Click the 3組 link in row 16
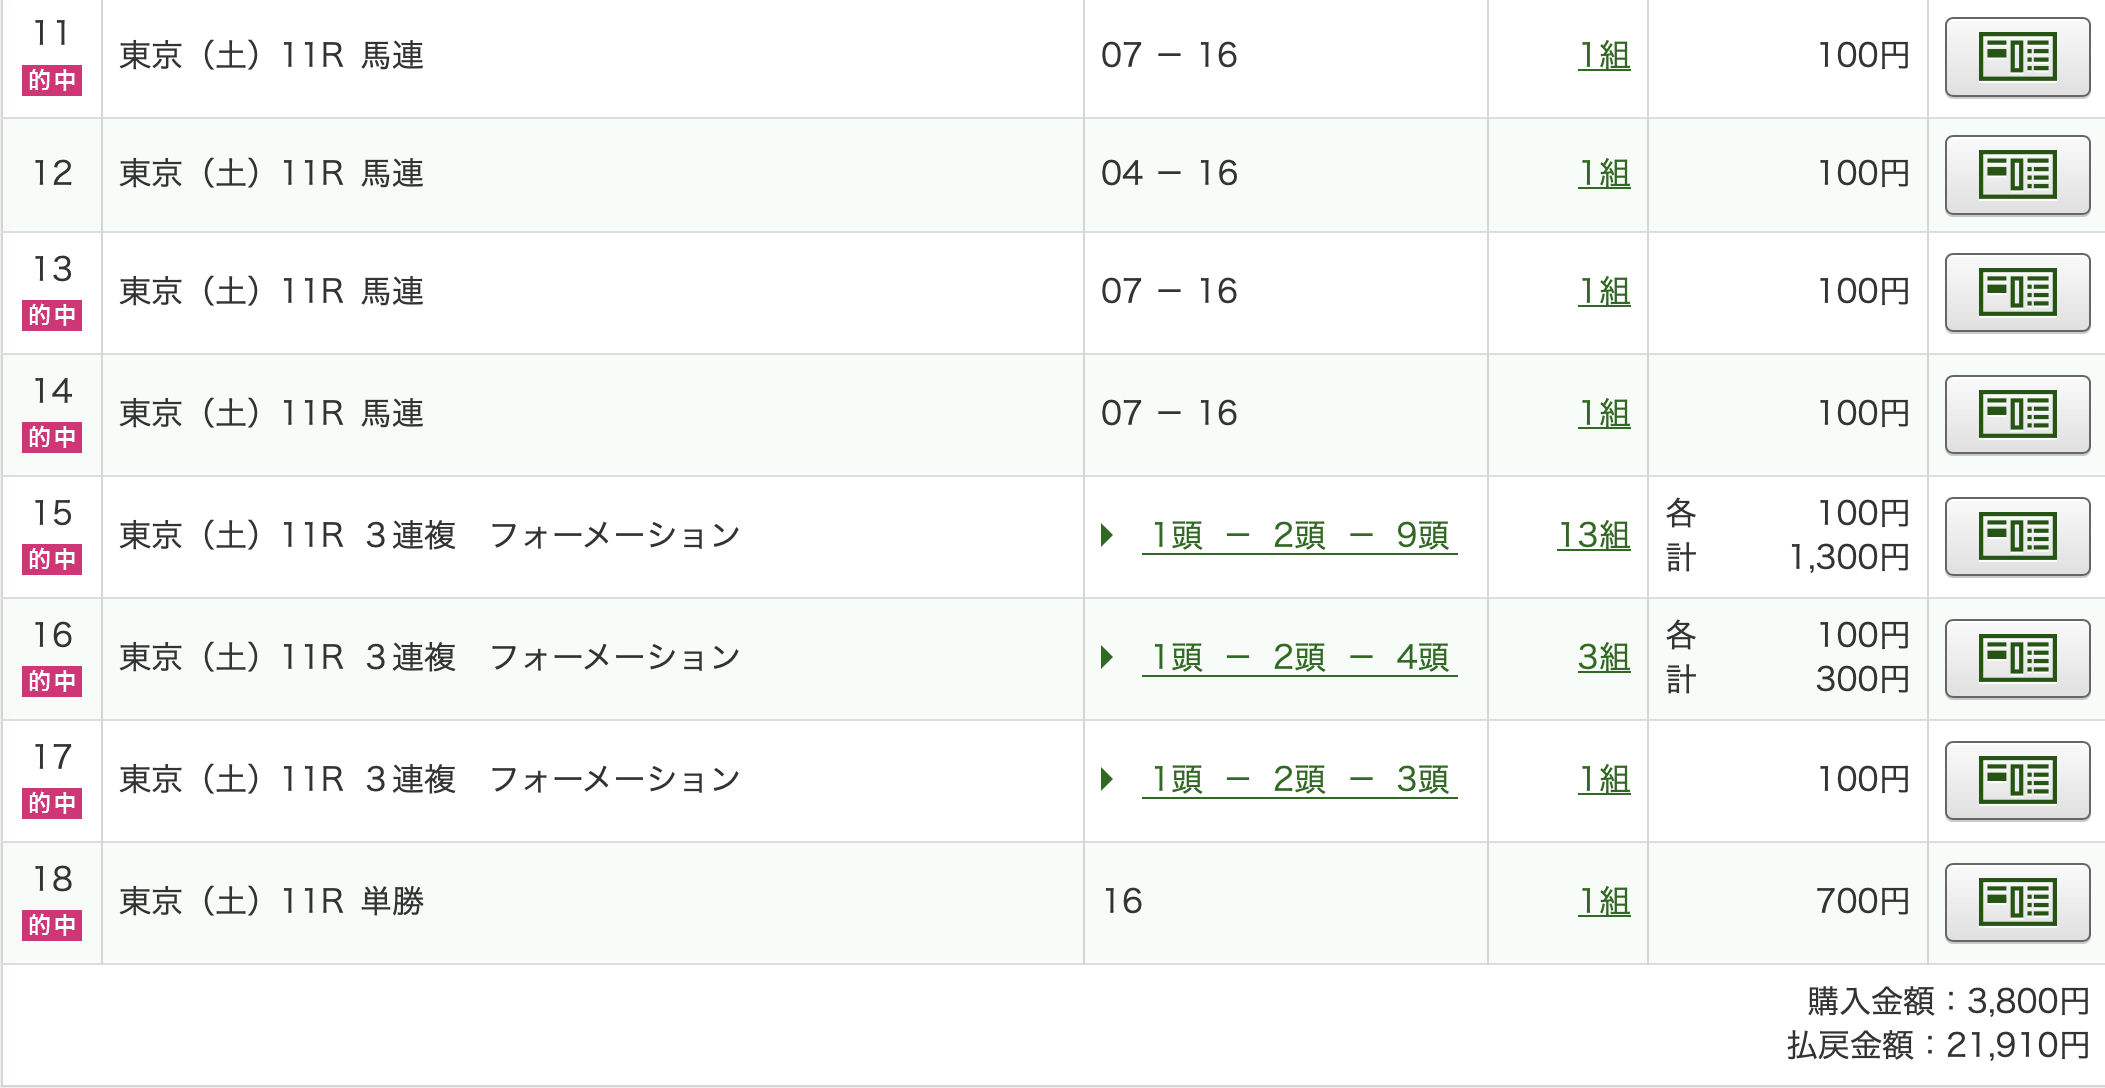Image resolution: width=2105 pixels, height=1088 pixels. (x=1603, y=657)
